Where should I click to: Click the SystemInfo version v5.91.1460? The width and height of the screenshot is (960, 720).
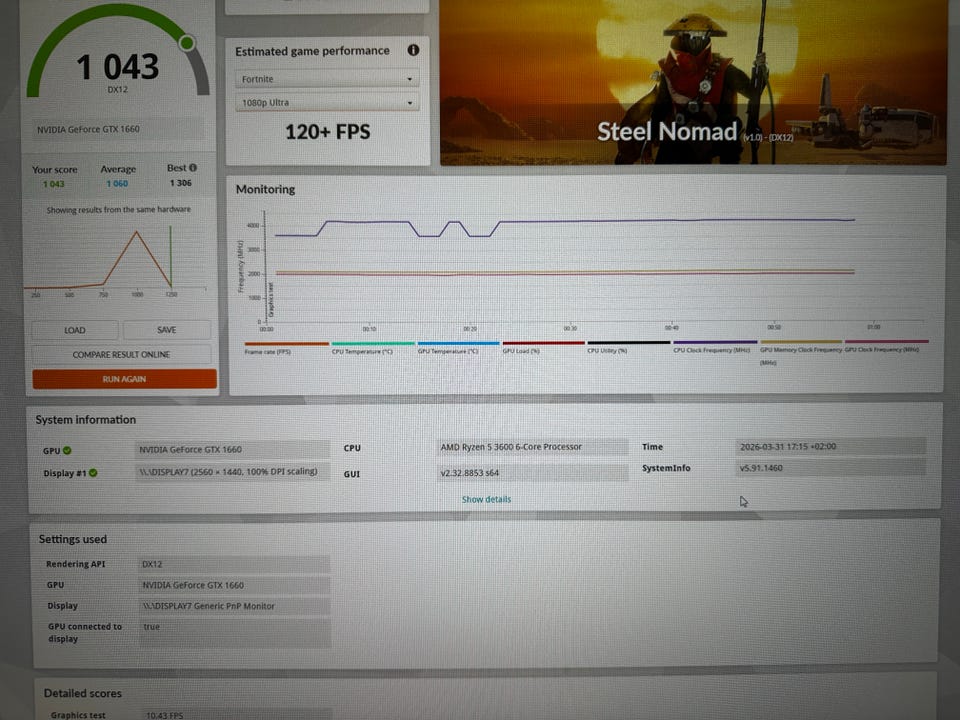[x=830, y=468]
